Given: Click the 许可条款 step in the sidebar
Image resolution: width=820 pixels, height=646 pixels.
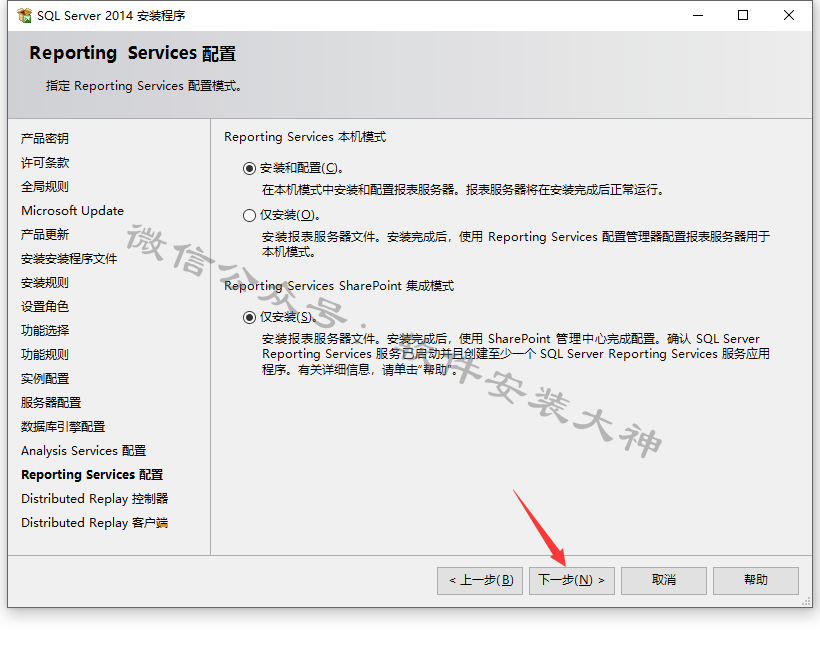Looking at the screenshot, I should click(x=45, y=163).
